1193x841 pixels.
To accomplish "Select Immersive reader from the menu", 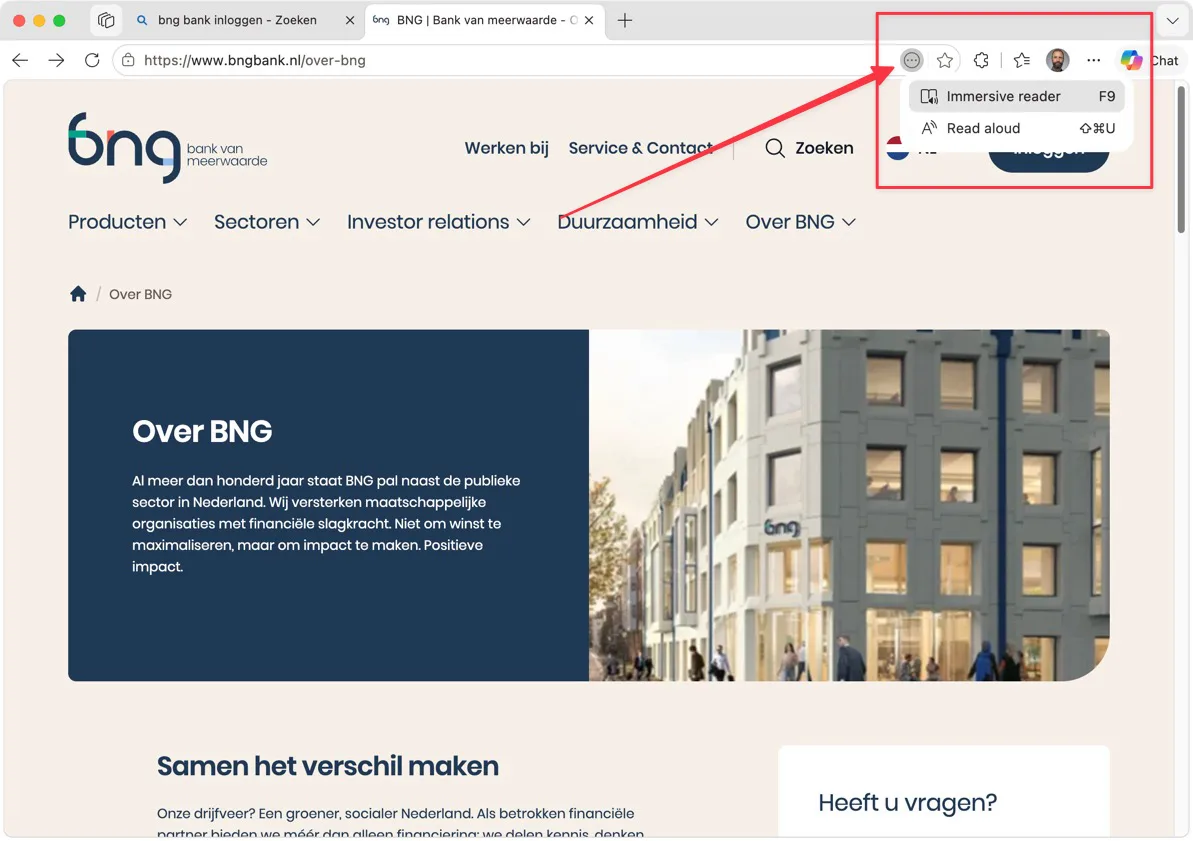I will point(1016,97).
